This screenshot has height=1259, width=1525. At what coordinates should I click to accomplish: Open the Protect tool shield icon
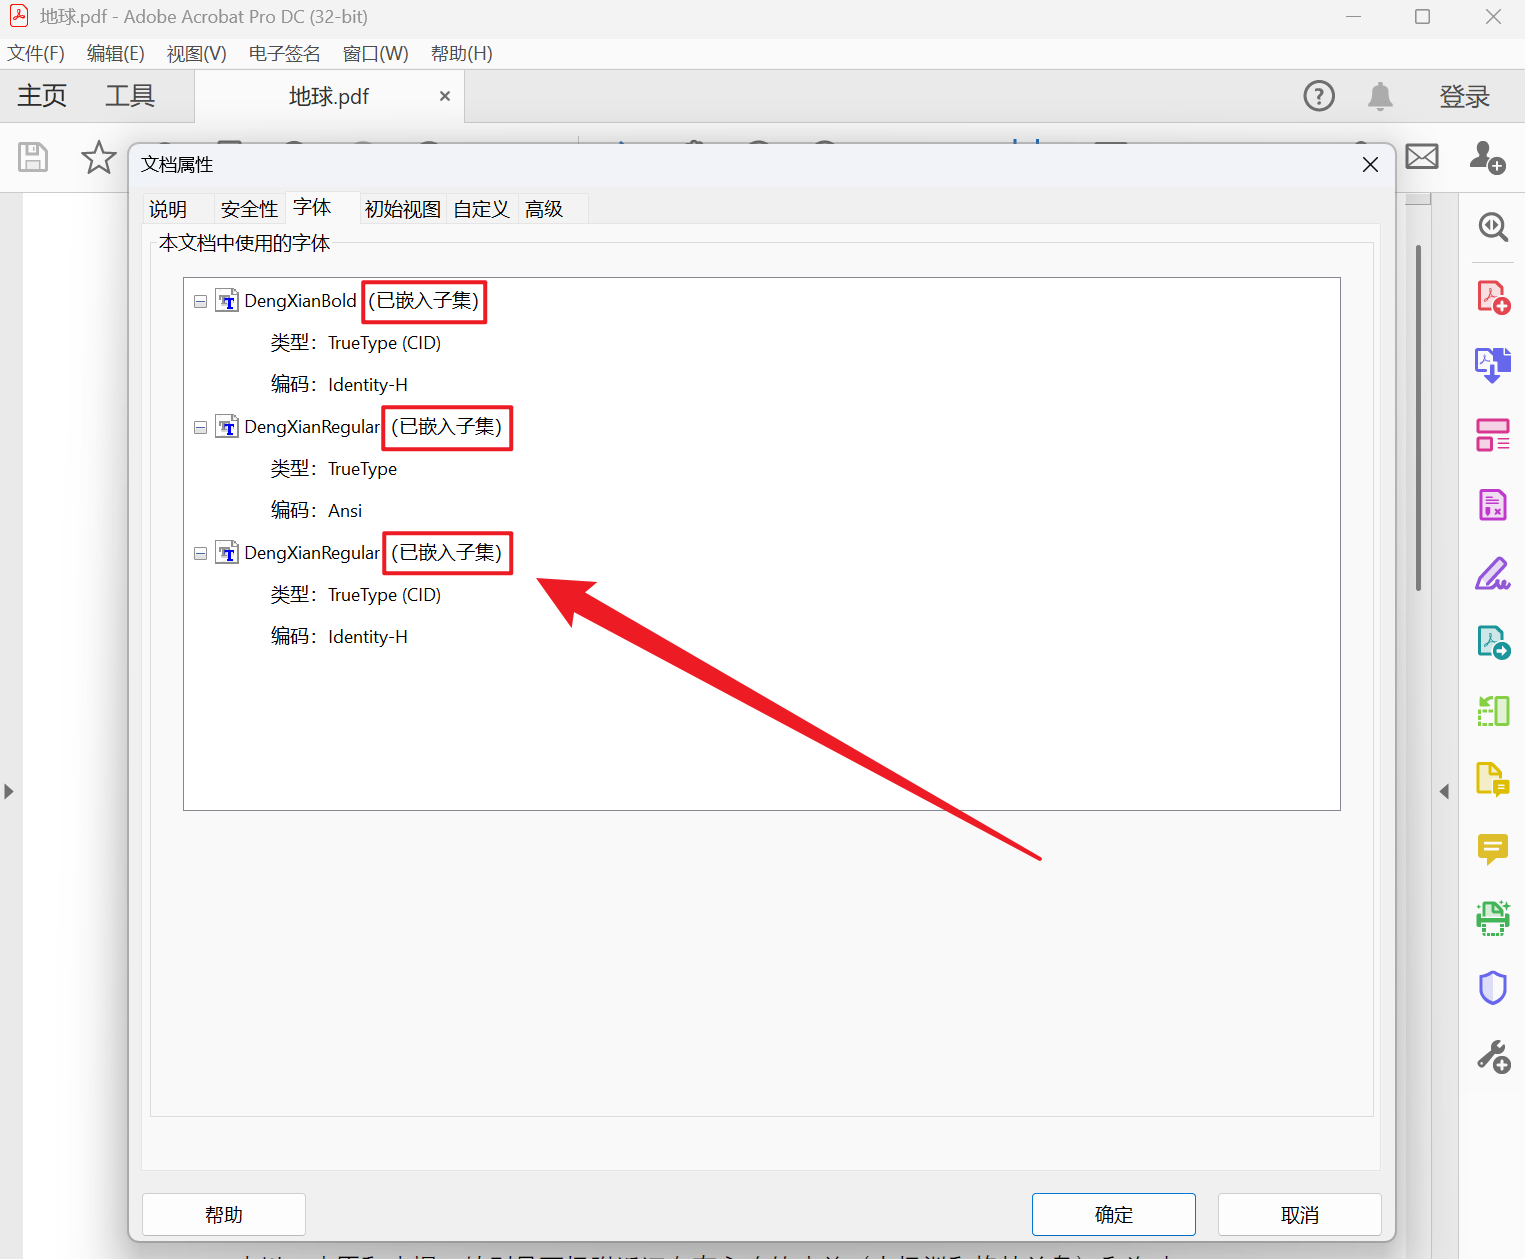(x=1492, y=988)
